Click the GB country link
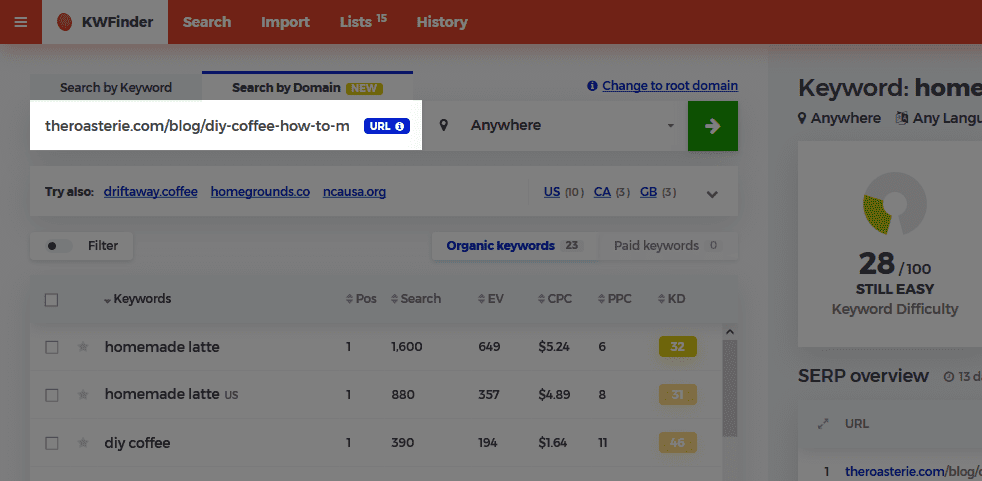The width and height of the screenshot is (982, 481). point(648,192)
